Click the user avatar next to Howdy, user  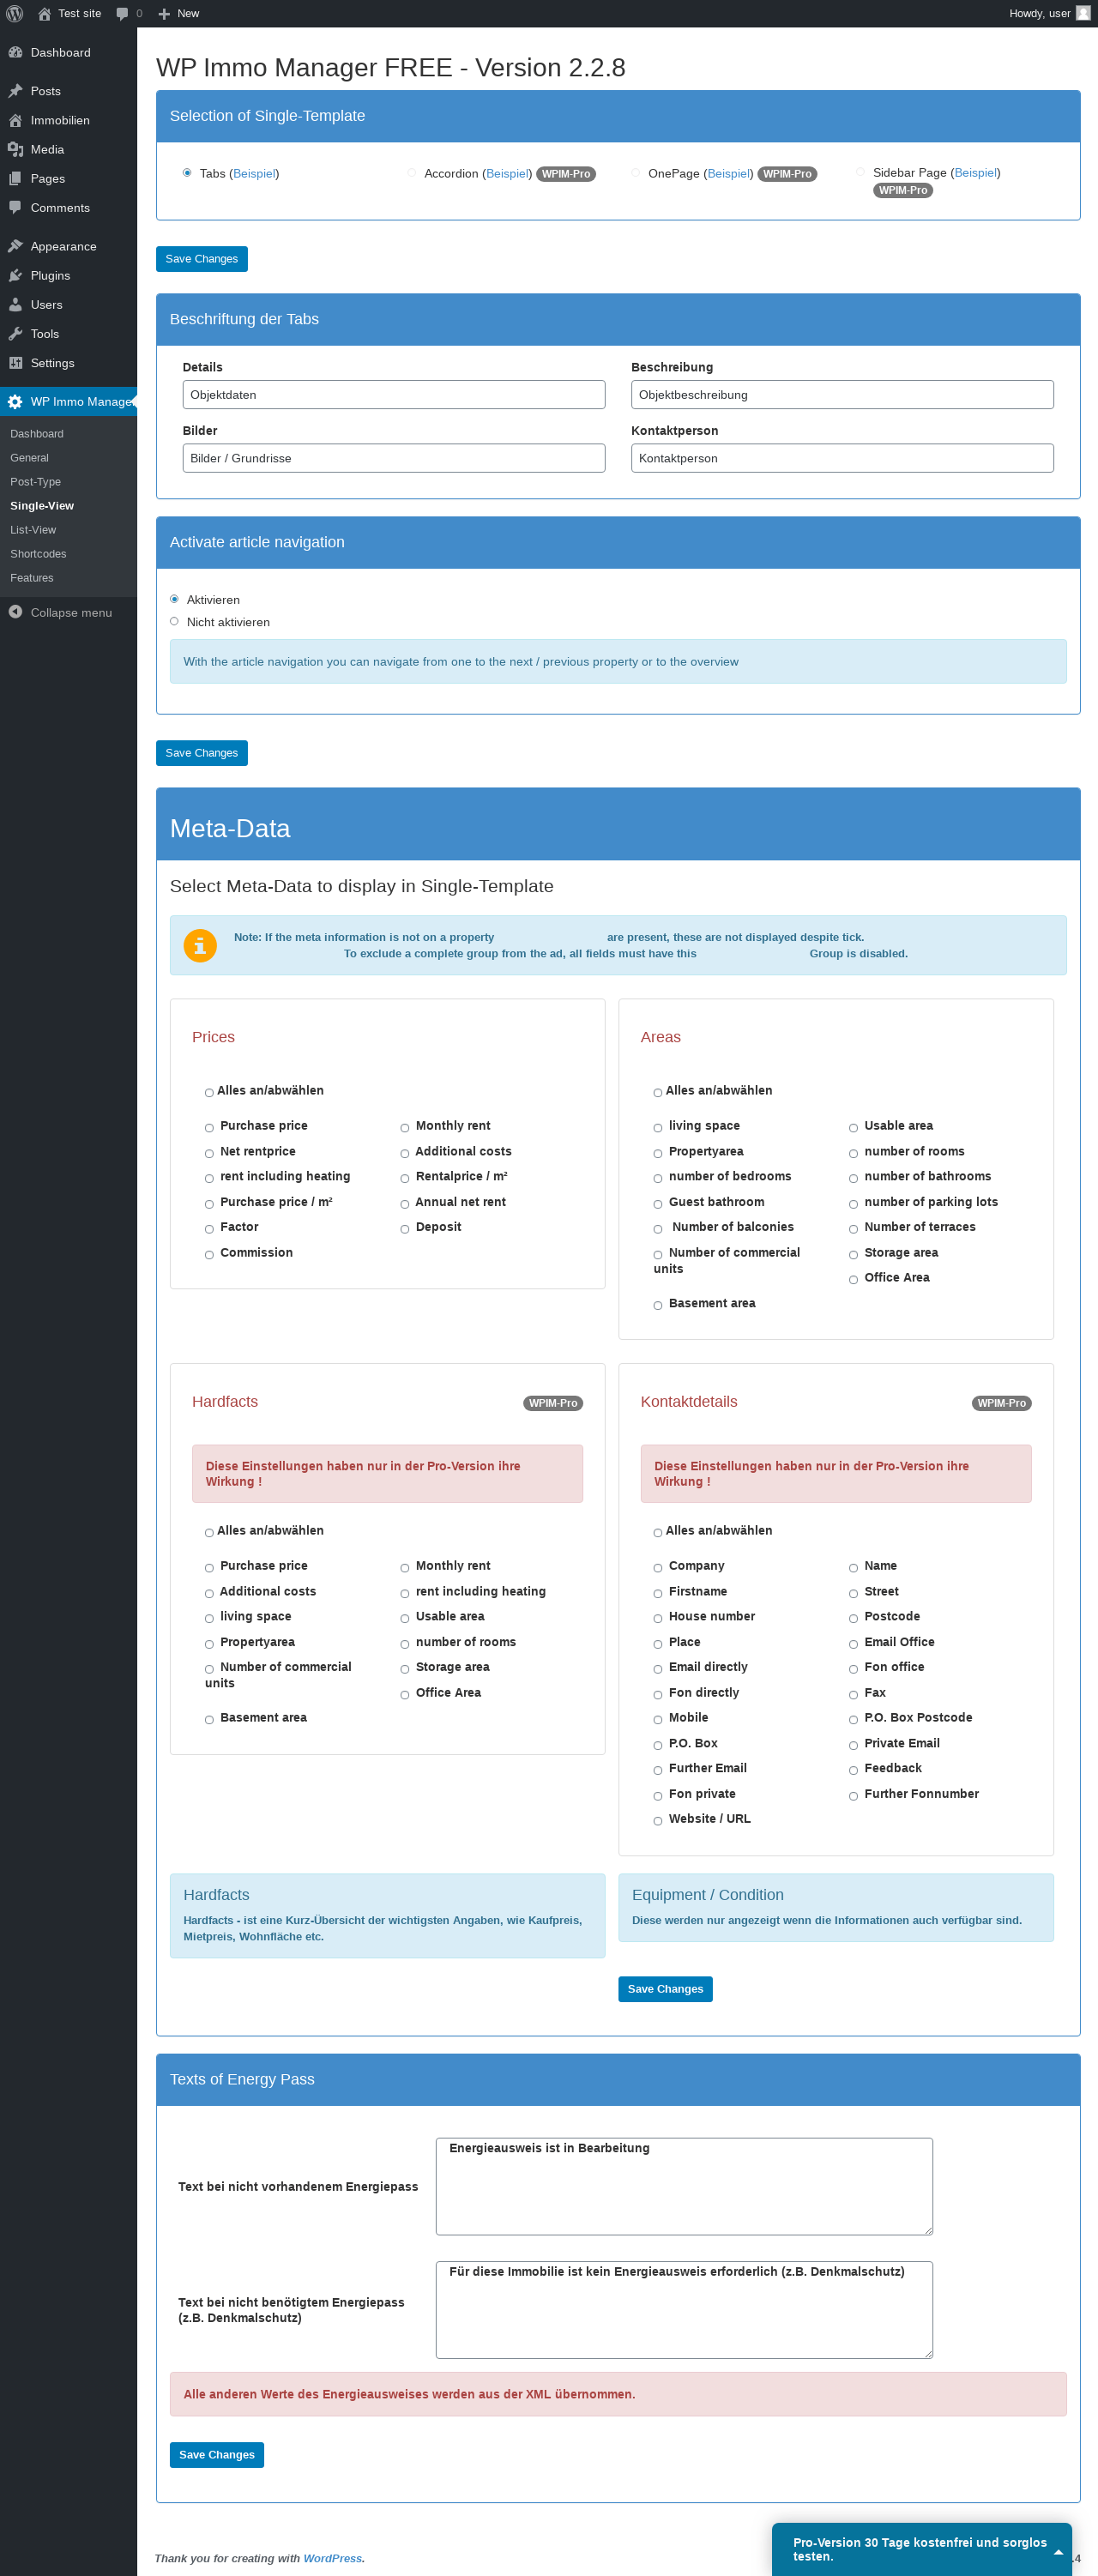[1083, 13]
